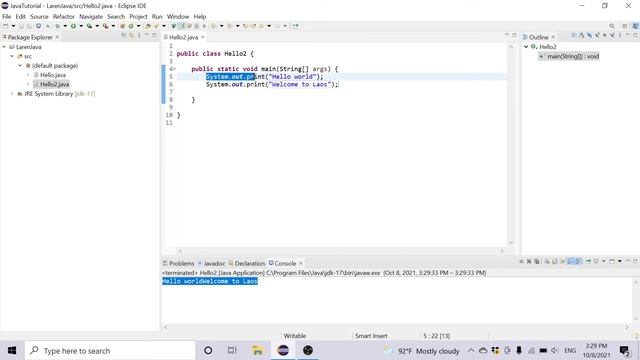This screenshot has width=640, height=360.
Task: Open the Run dropdown arrow in toolbar
Action: coord(81,26)
